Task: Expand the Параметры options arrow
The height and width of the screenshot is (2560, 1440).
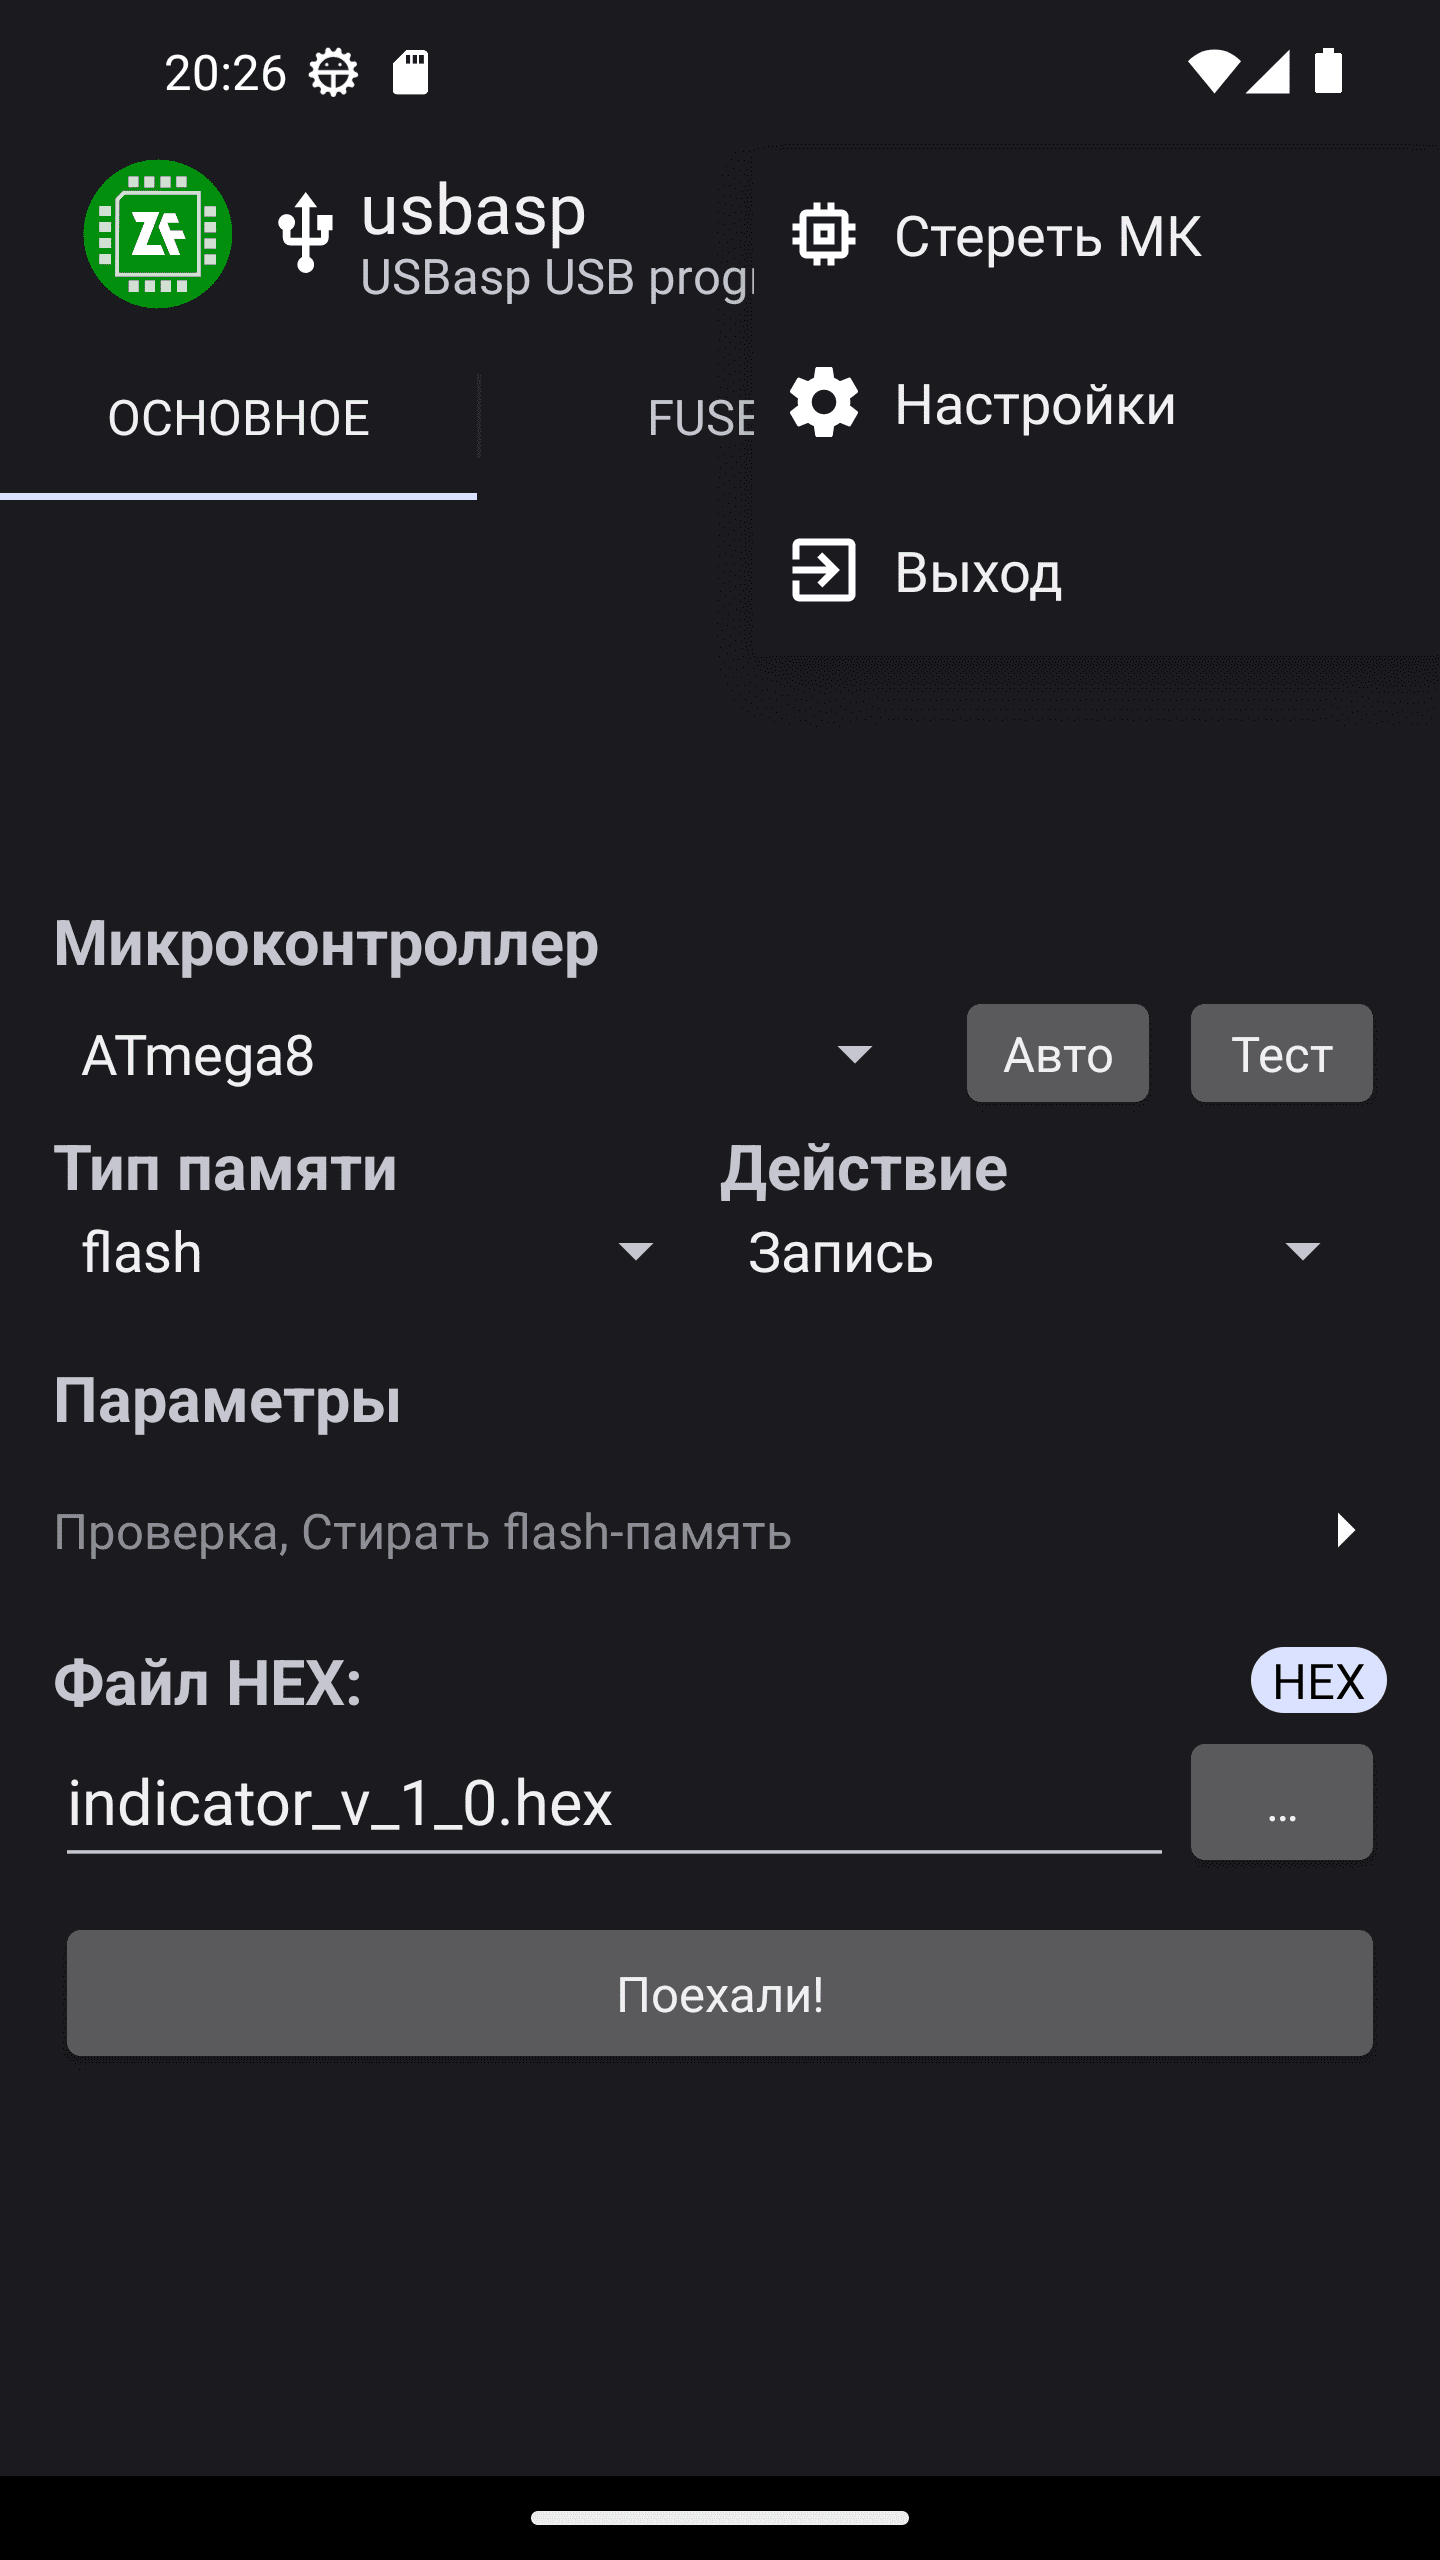Action: (1345, 1530)
